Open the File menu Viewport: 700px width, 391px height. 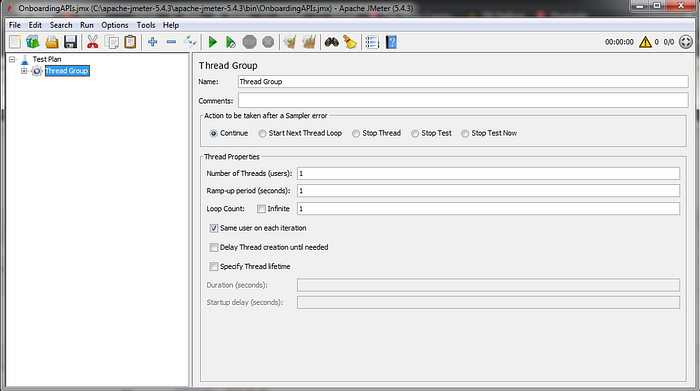coord(15,25)
